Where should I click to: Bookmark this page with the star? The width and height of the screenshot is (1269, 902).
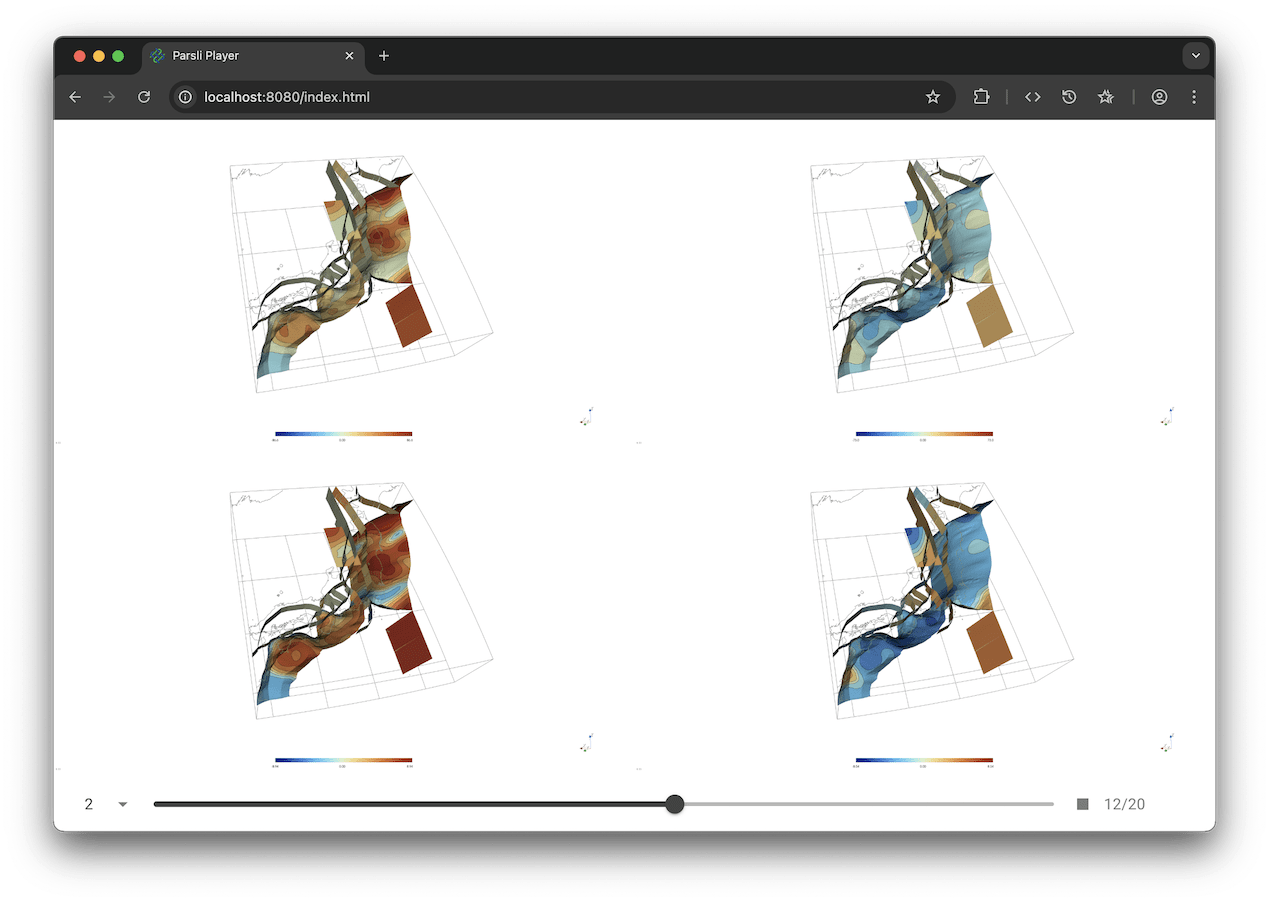933,97
